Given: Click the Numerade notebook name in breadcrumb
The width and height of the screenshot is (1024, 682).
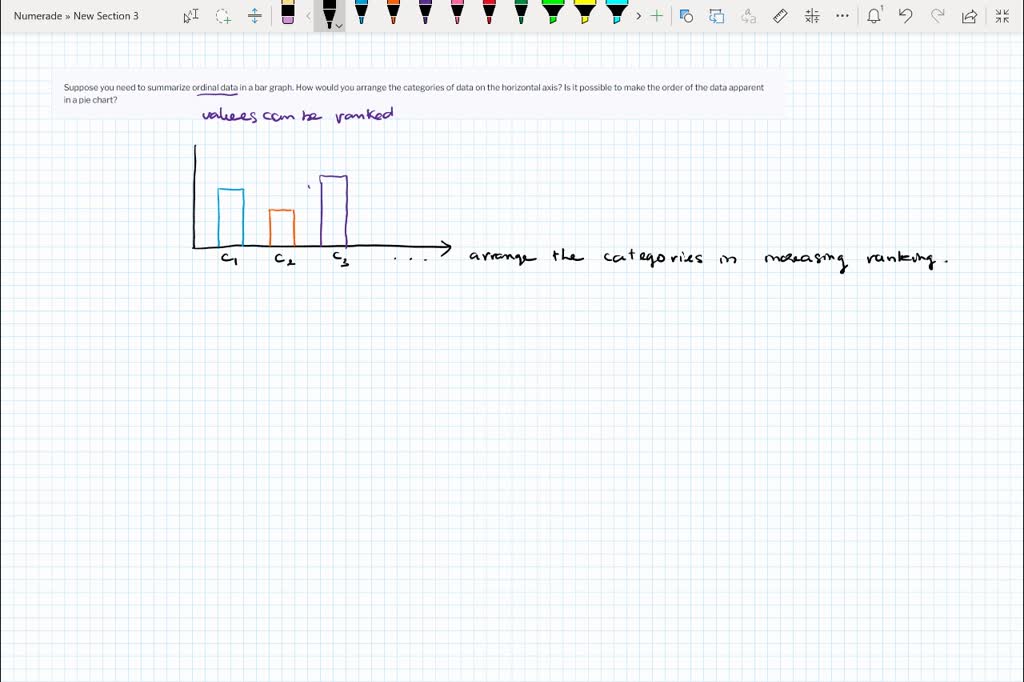Looking at the screenshot, I should (38, 16).
